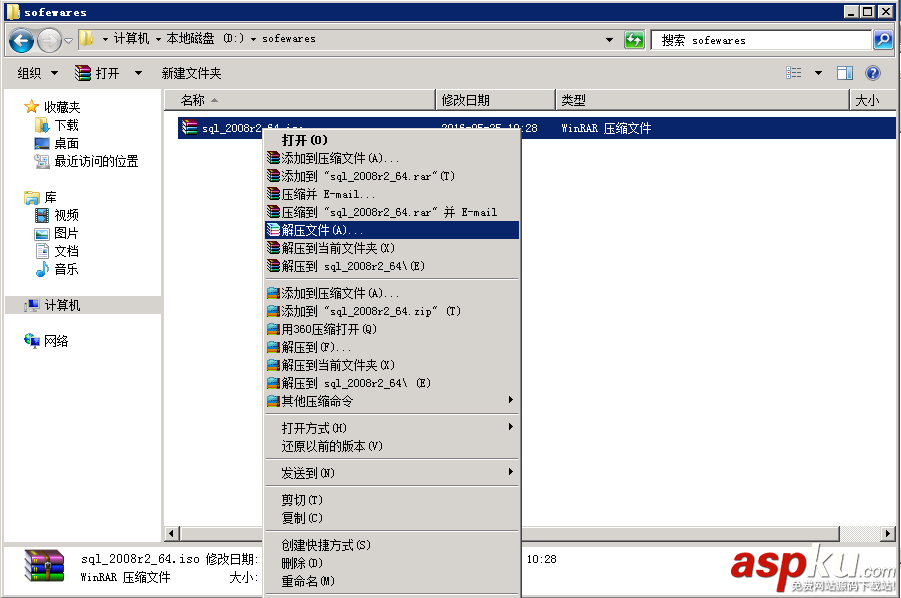The height and width of the screenshot is (598, 901).
Task: Click 新建文件夹 toolbar button
Action: 191,73
